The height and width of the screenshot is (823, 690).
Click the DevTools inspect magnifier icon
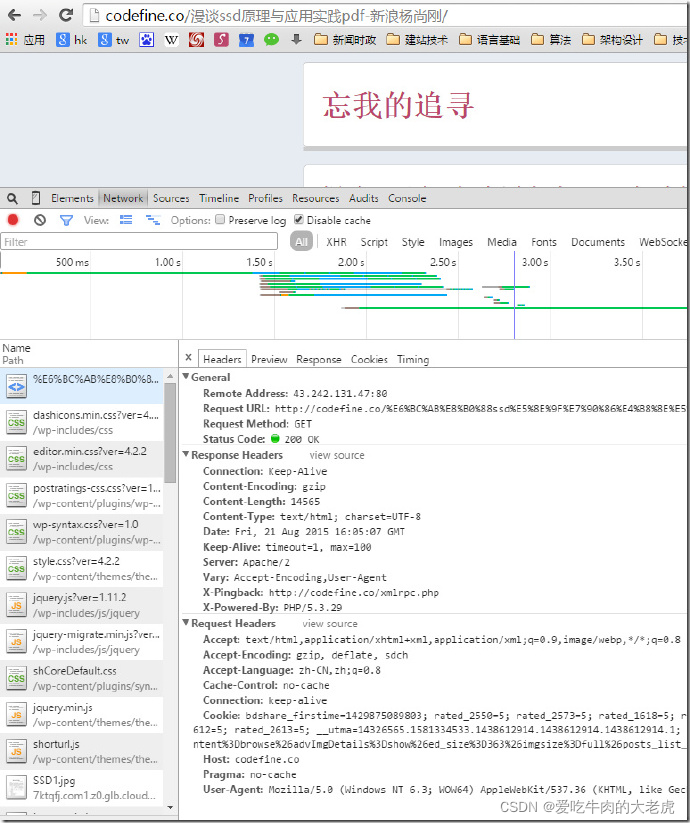[x=12, y=198]
